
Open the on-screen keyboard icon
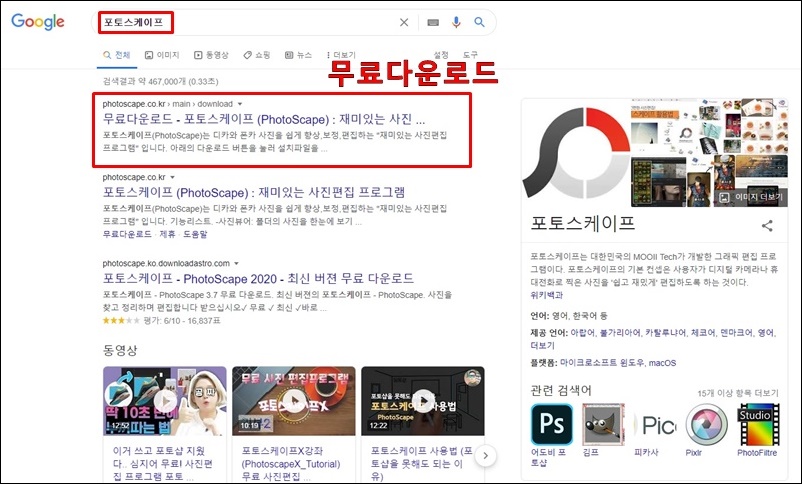pyautogui.click(x=433, y=22)
